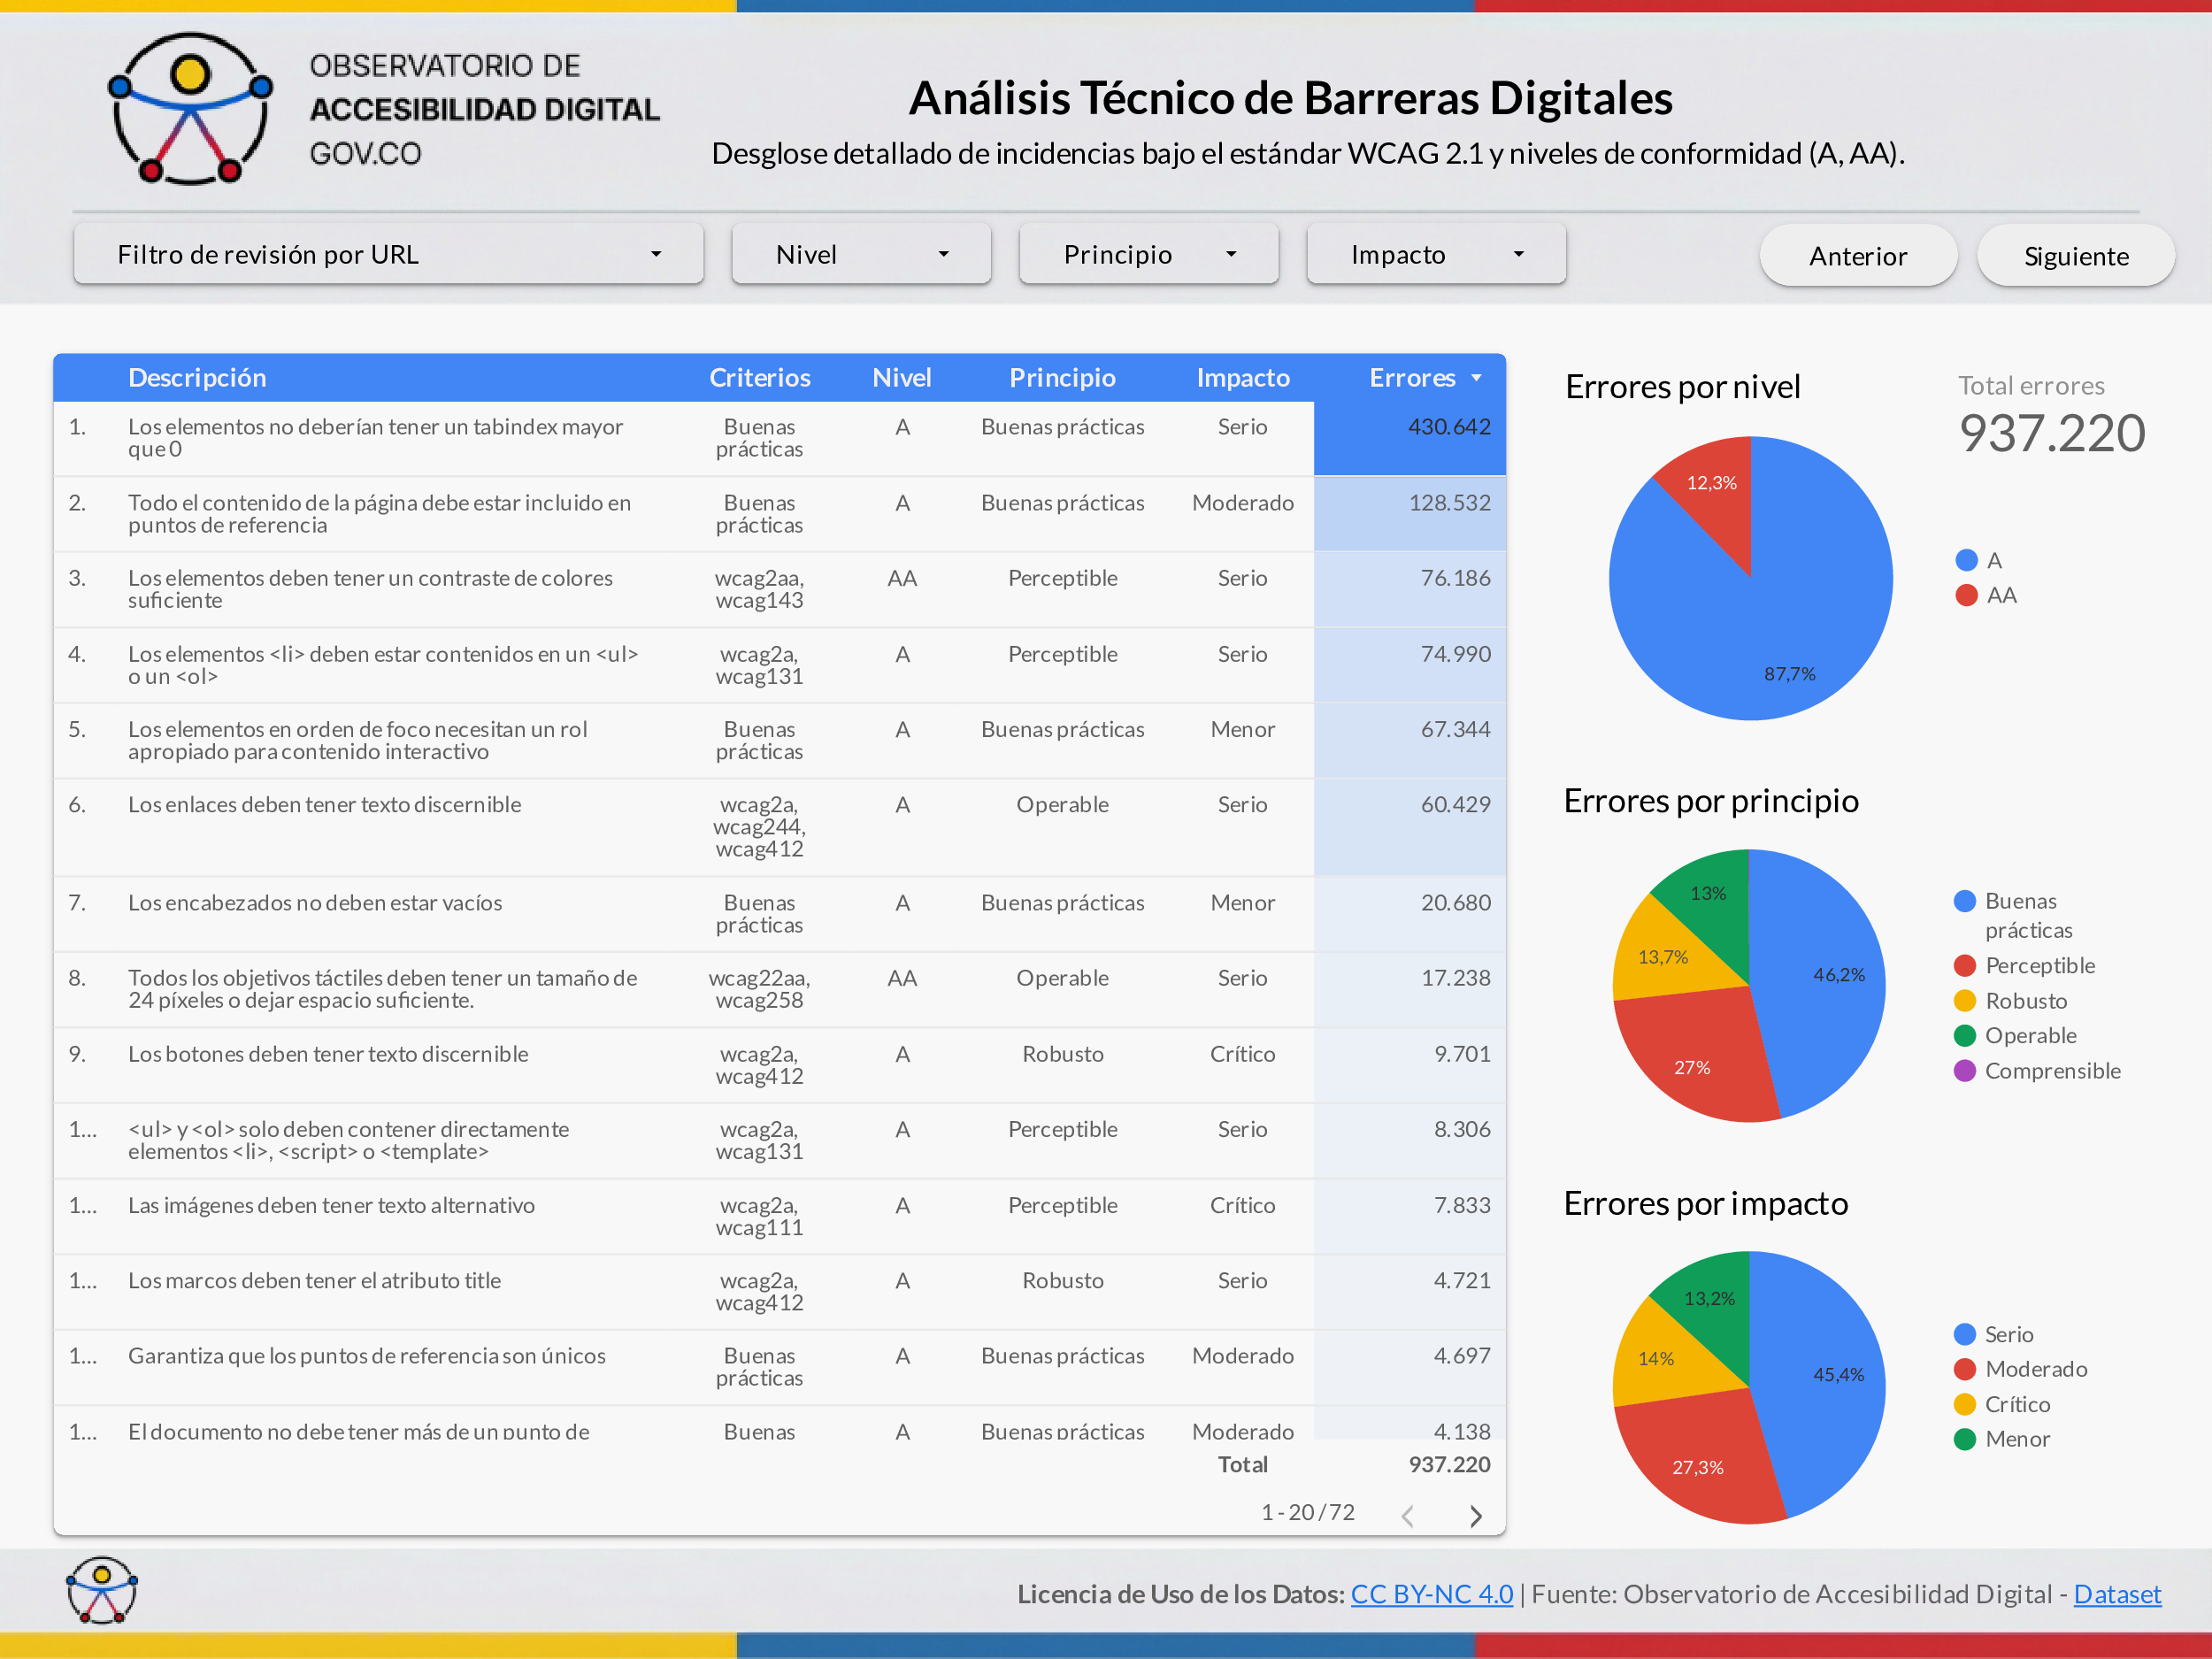Select row 'Los enlaces deben tener texto discernible'

(780, 827)
